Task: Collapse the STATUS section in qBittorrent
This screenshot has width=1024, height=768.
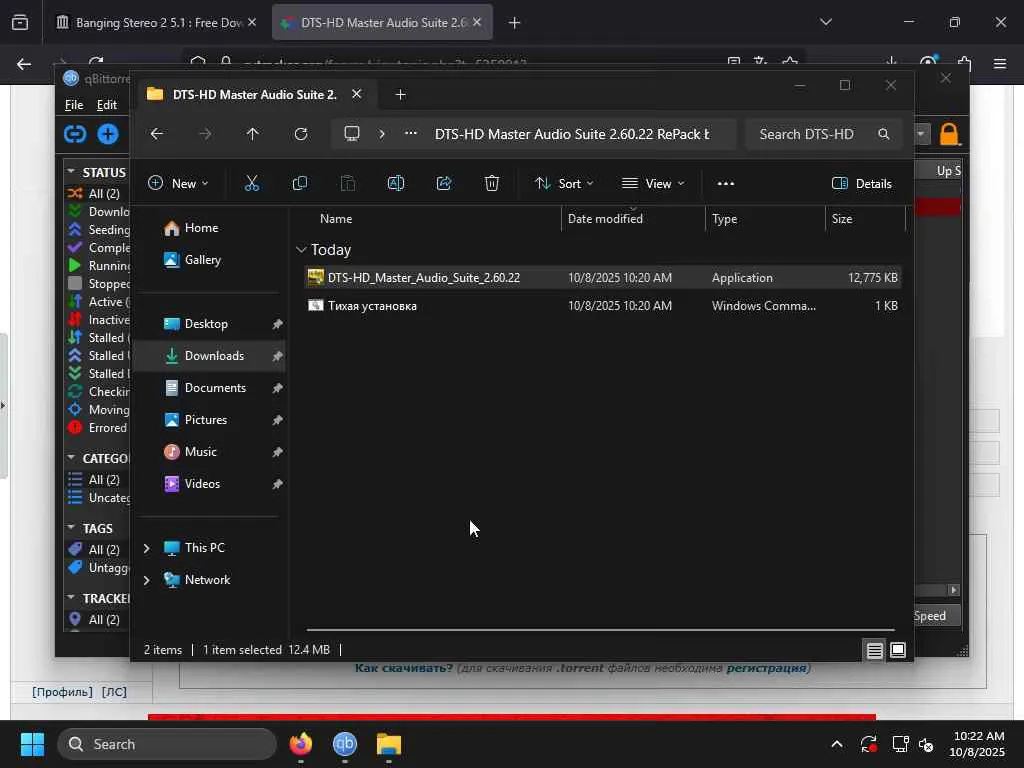Action: 71,172
